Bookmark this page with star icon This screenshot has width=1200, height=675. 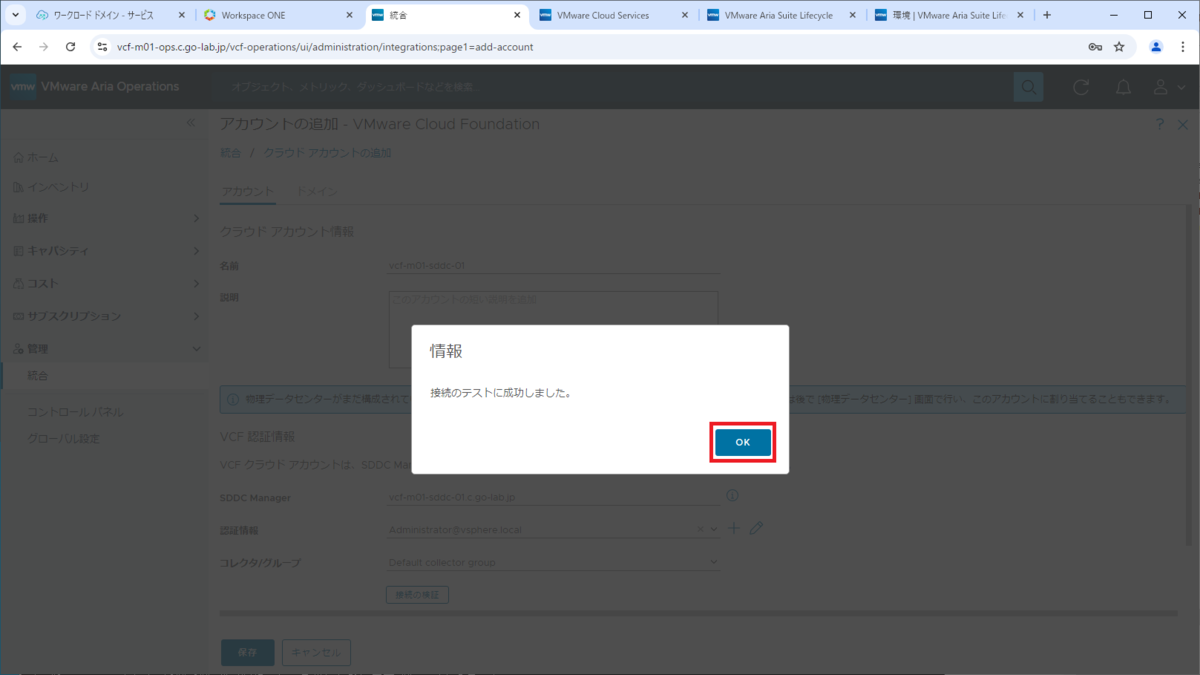pos(1119,46)
